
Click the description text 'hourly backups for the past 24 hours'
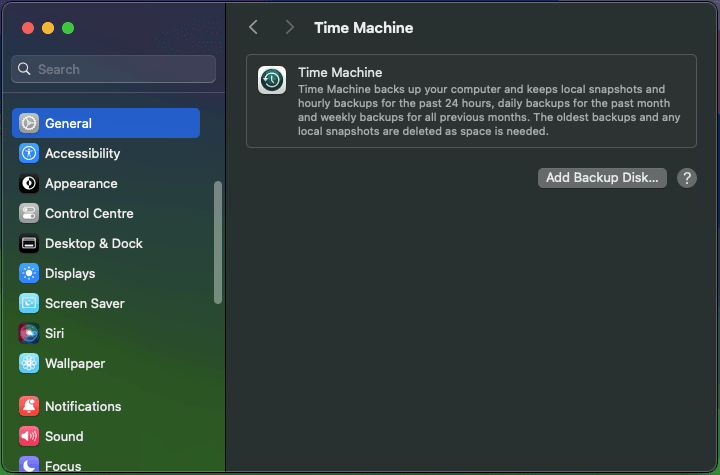(396, 103)
